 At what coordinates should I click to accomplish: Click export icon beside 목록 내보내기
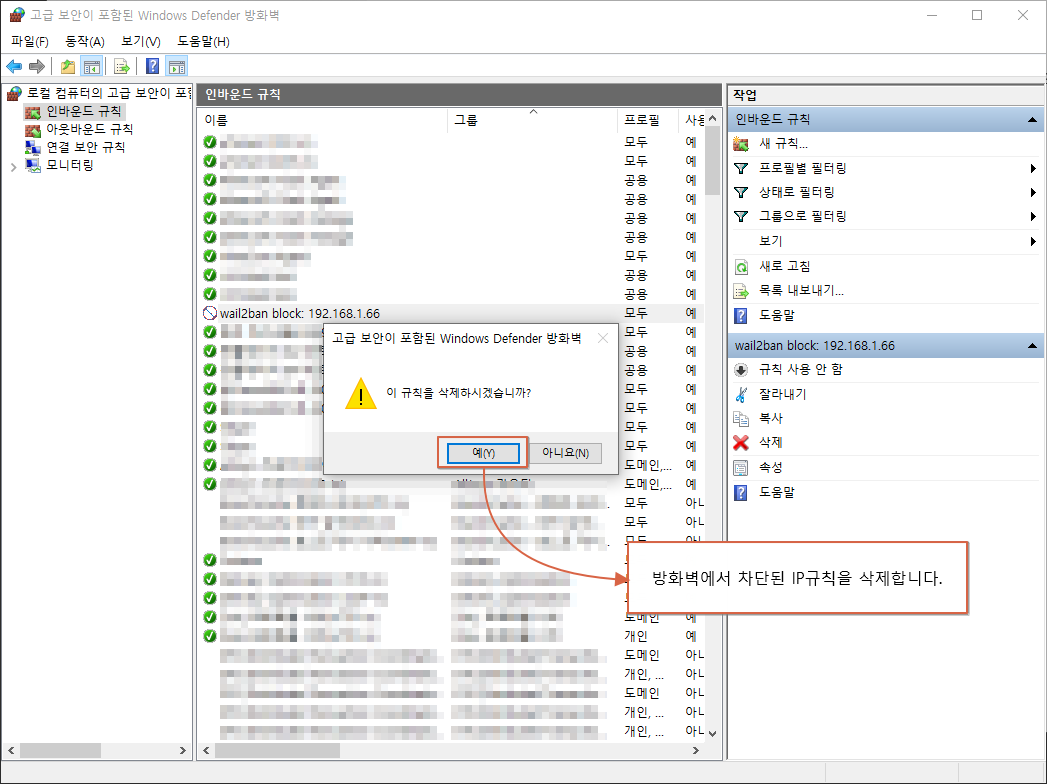click(x=741, y=291)
